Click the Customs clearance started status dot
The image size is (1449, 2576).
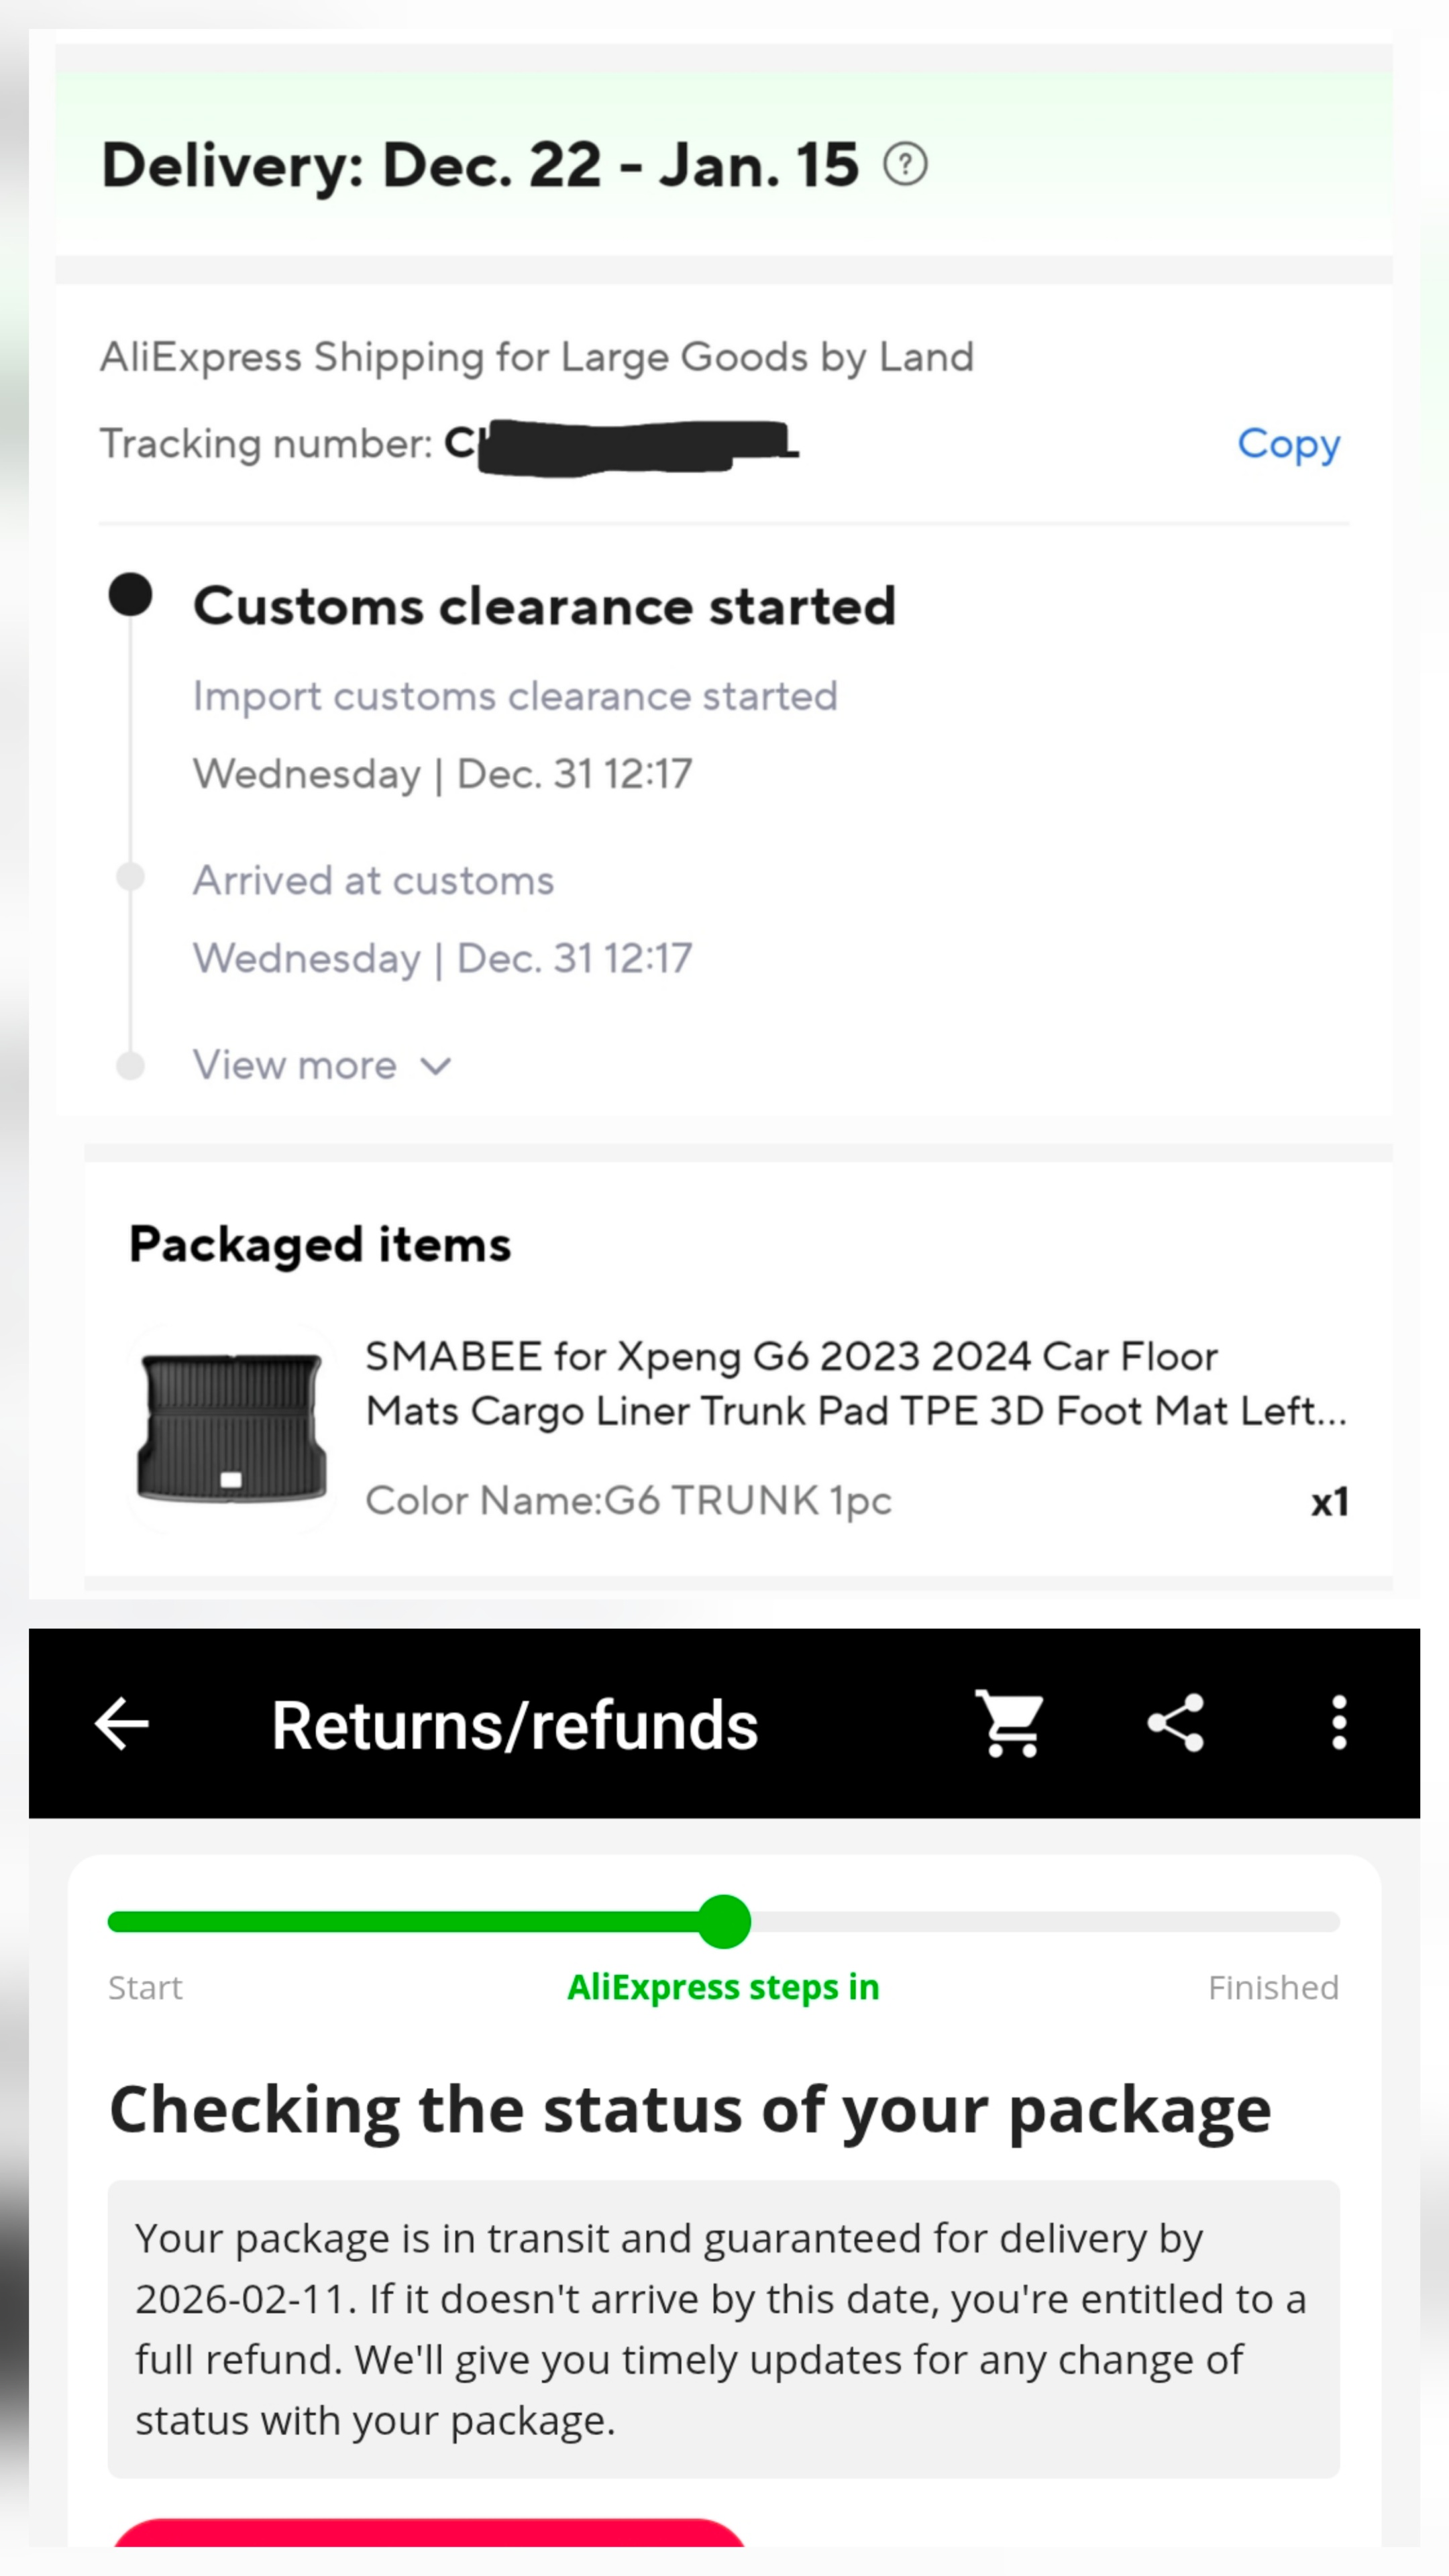[x=130, y=595]
